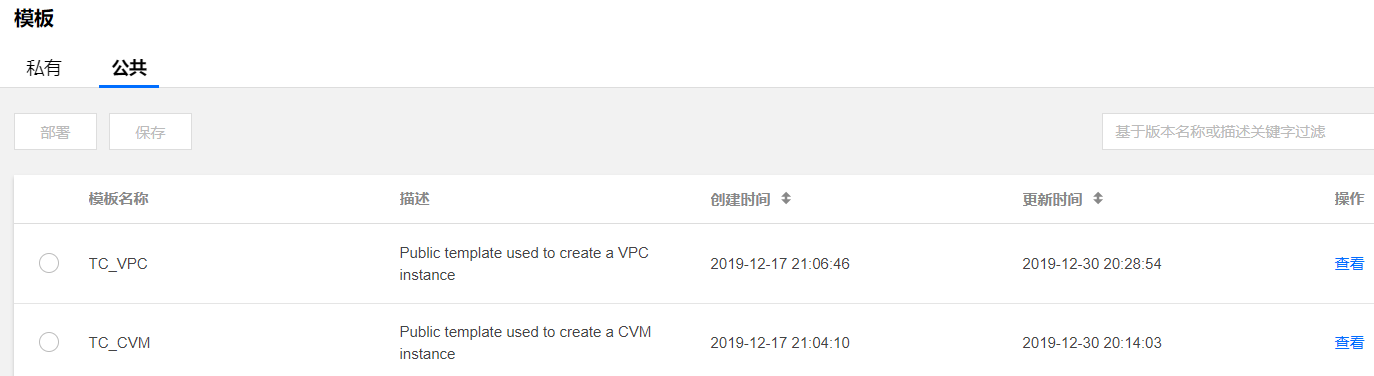The image size is (1374, 376).
Task: Click the TC_VPC template name
Action: click(118, 264)
